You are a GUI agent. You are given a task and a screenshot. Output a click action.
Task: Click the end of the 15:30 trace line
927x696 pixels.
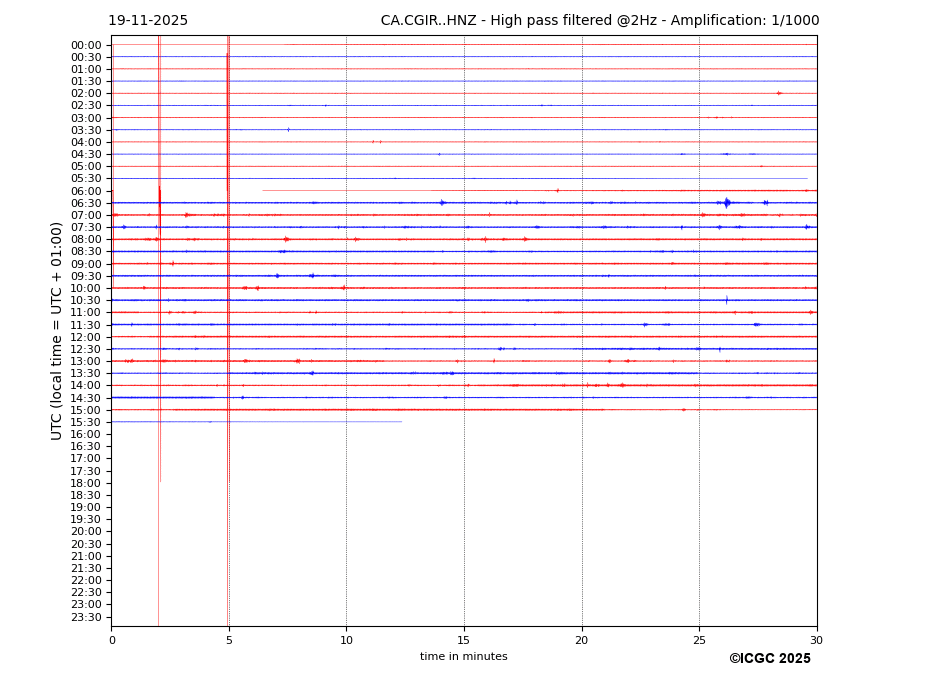pyautogui.click(x=402, y=421)
